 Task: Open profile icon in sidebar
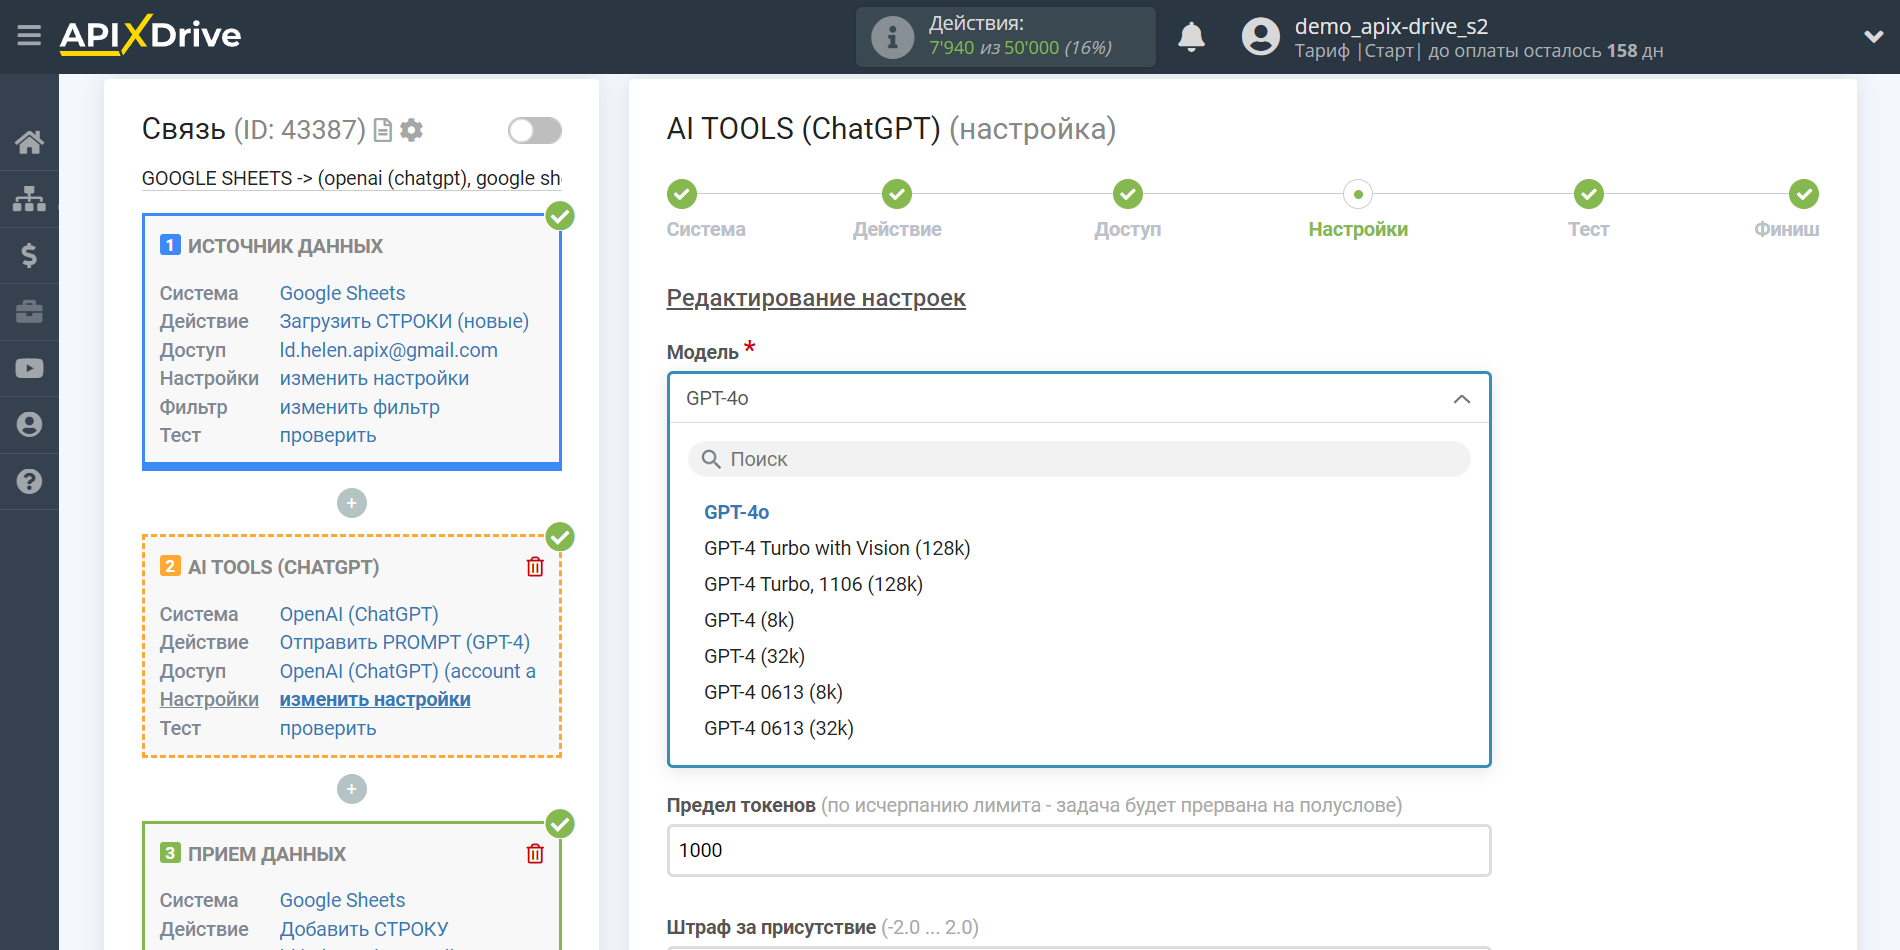pyautogui.click(x=29, y=425)
